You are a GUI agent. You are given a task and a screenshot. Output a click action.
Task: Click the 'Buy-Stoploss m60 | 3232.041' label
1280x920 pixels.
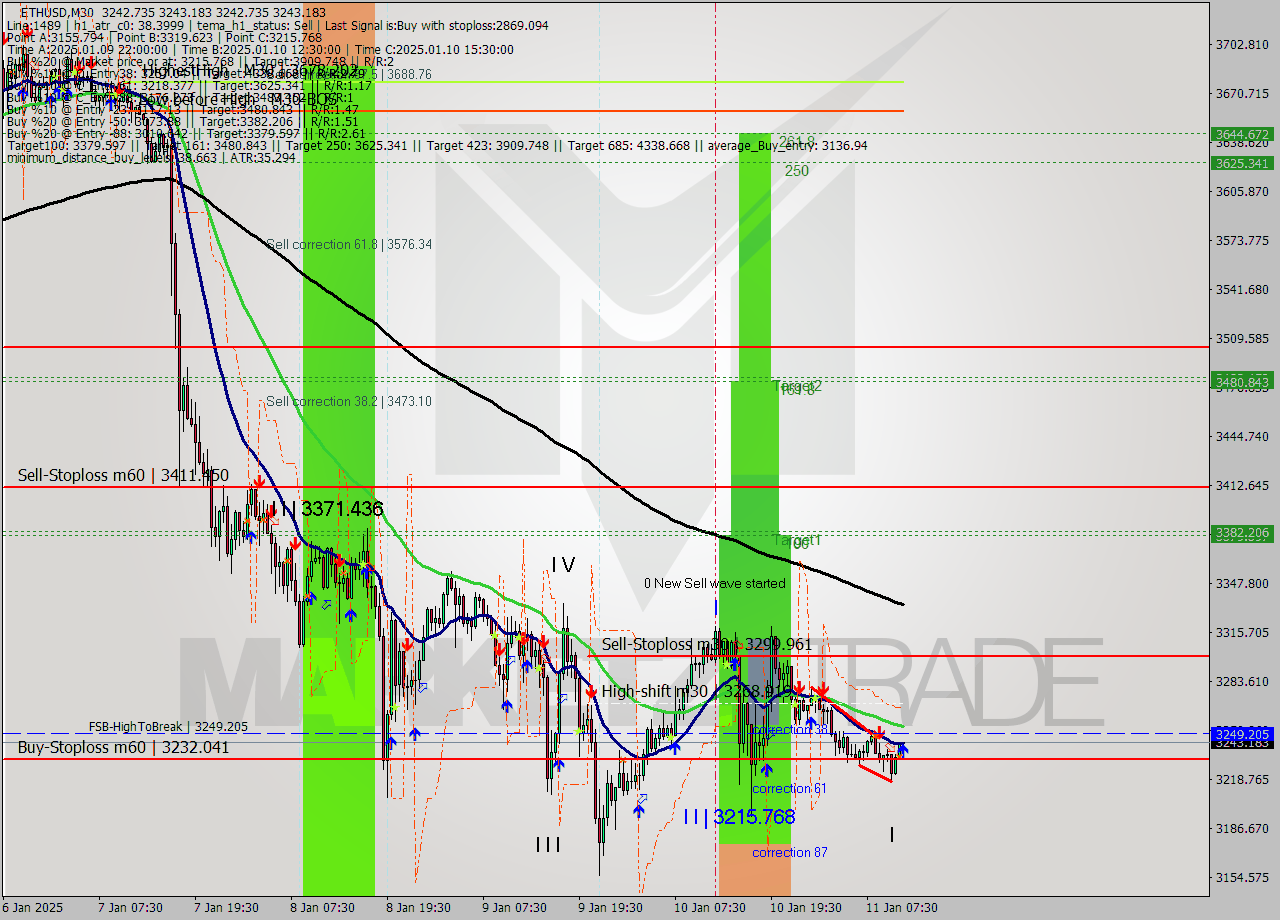[123, 747]
